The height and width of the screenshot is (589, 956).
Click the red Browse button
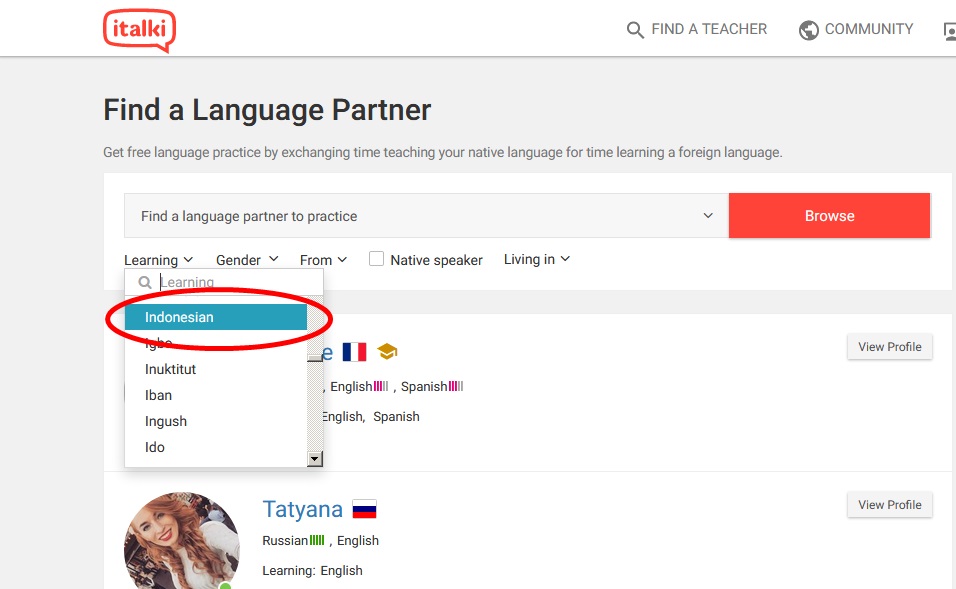coord(829,215)
